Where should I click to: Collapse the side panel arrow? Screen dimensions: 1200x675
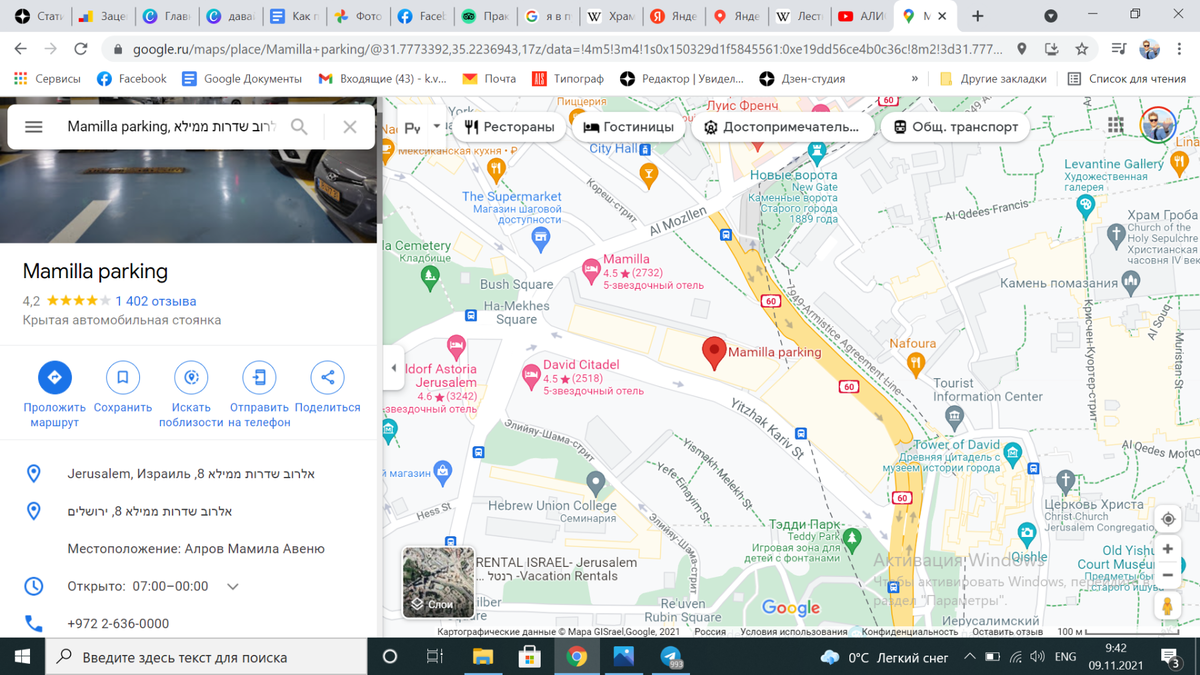point(393,368)
